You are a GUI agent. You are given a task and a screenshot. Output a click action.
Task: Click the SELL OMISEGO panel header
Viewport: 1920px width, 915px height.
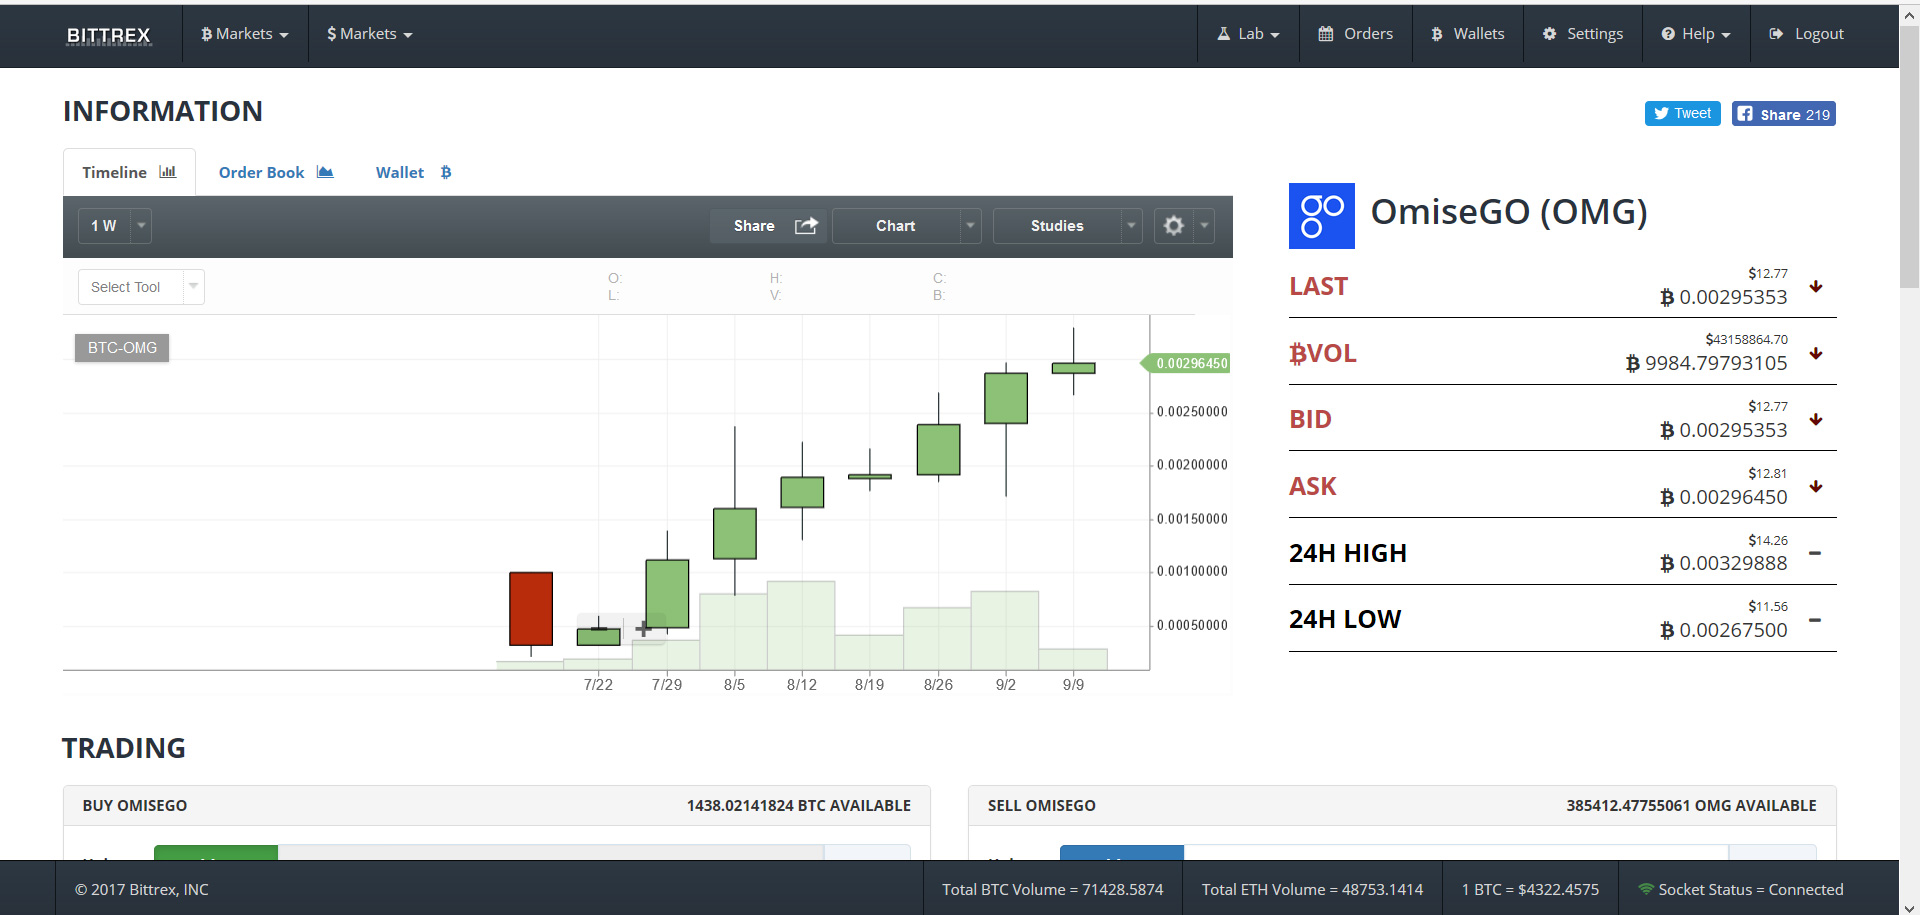pyautogui.click(x=1402, y=806)
